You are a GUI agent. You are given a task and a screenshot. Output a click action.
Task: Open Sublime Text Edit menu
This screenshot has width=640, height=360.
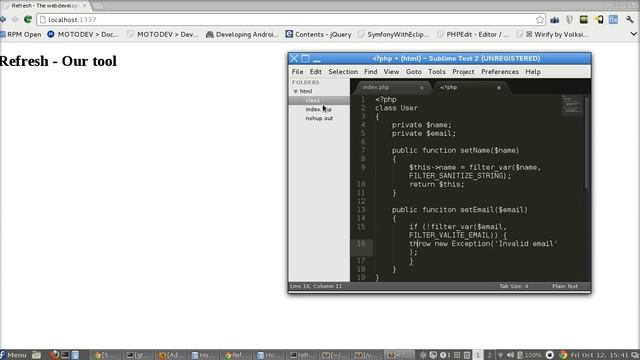[316, 71]
